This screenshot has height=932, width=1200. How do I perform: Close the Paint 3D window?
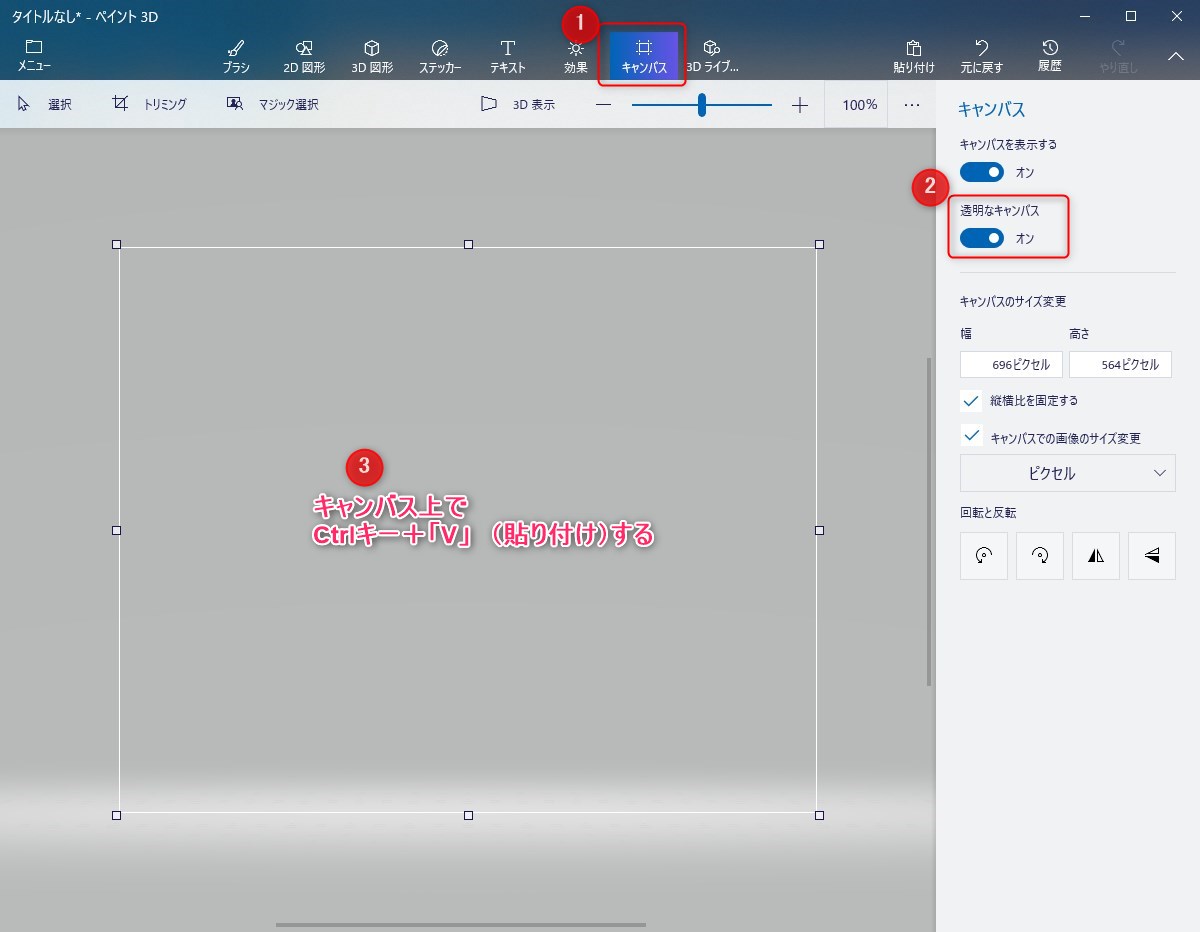point(1176,16)
